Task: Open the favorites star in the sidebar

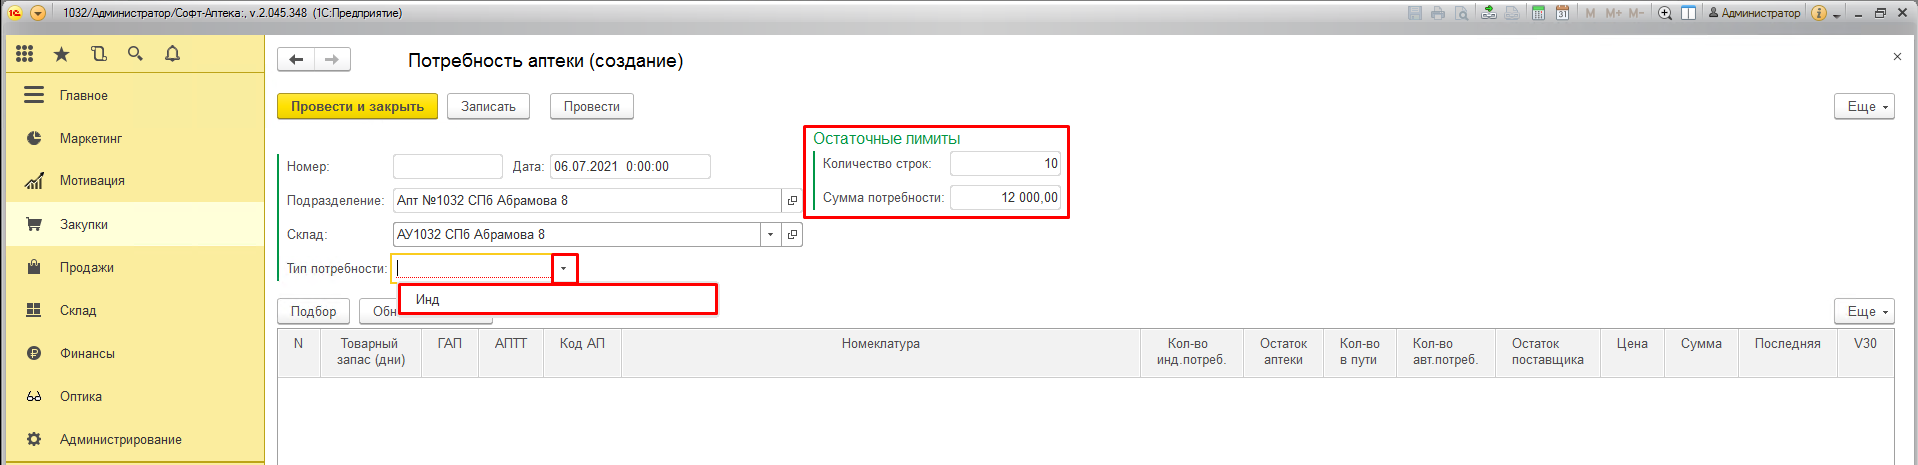Action: tap(62, 54)
